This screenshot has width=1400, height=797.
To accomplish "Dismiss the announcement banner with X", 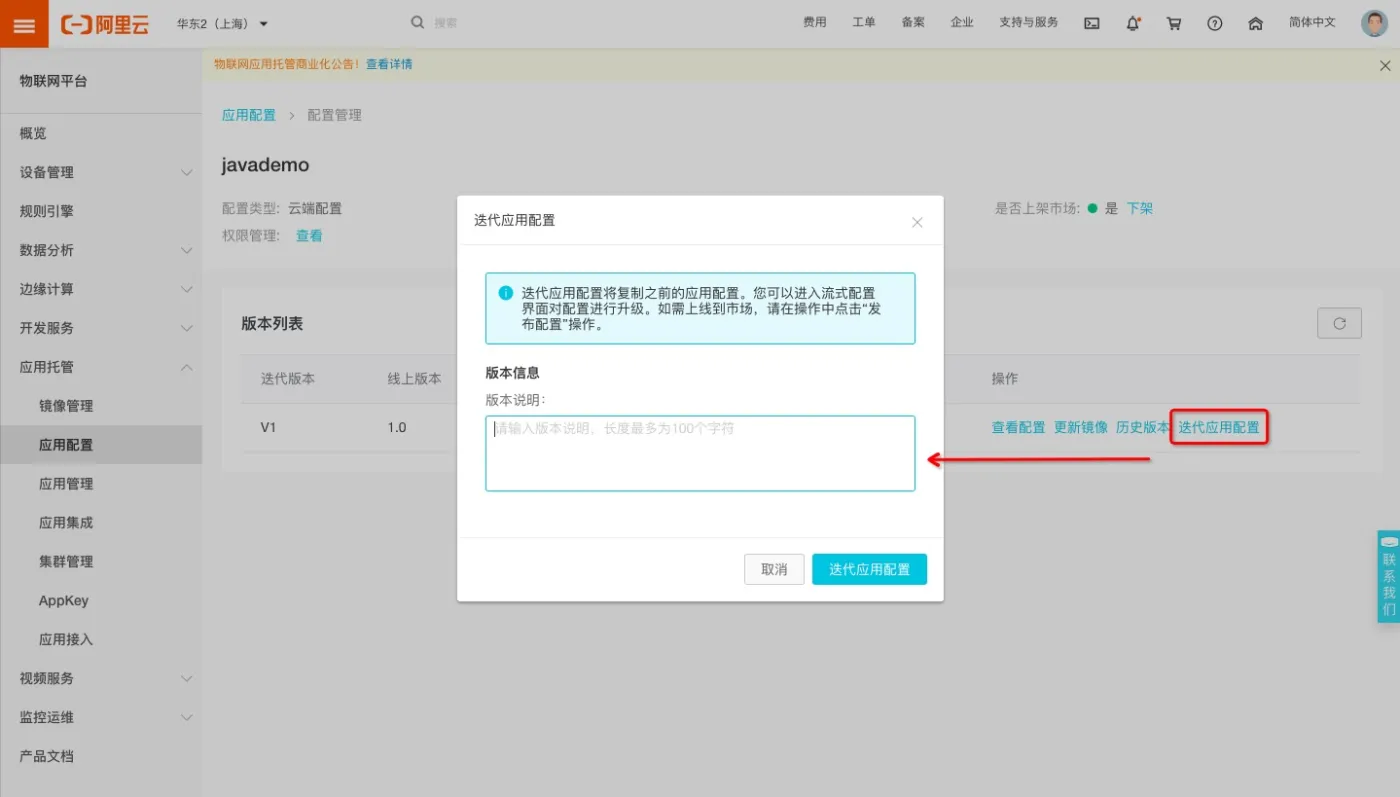I will pos(1385,66).
